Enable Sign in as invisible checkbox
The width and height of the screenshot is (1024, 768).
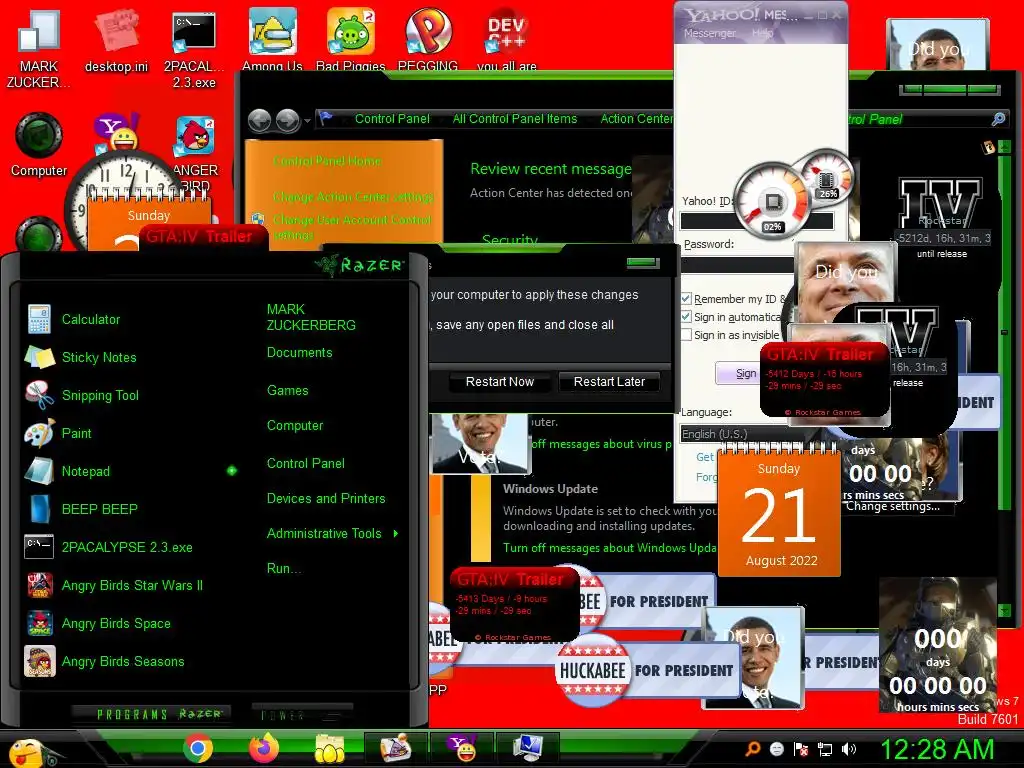[x=686, y=335]
